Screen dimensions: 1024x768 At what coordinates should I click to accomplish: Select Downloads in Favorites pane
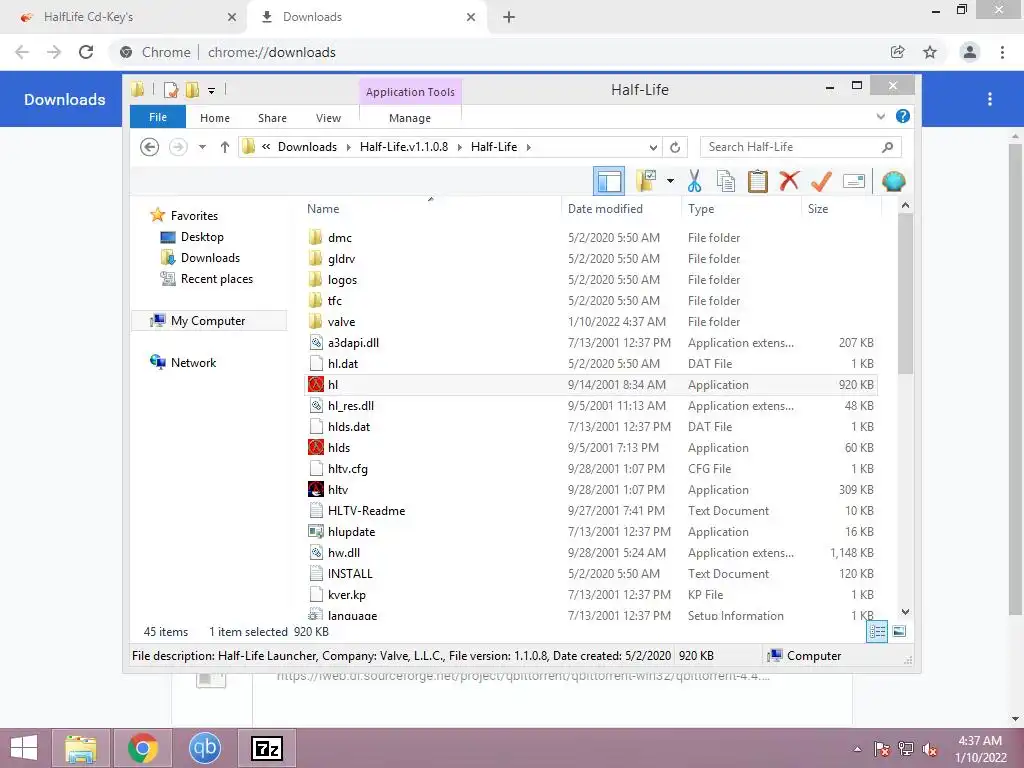210,258
